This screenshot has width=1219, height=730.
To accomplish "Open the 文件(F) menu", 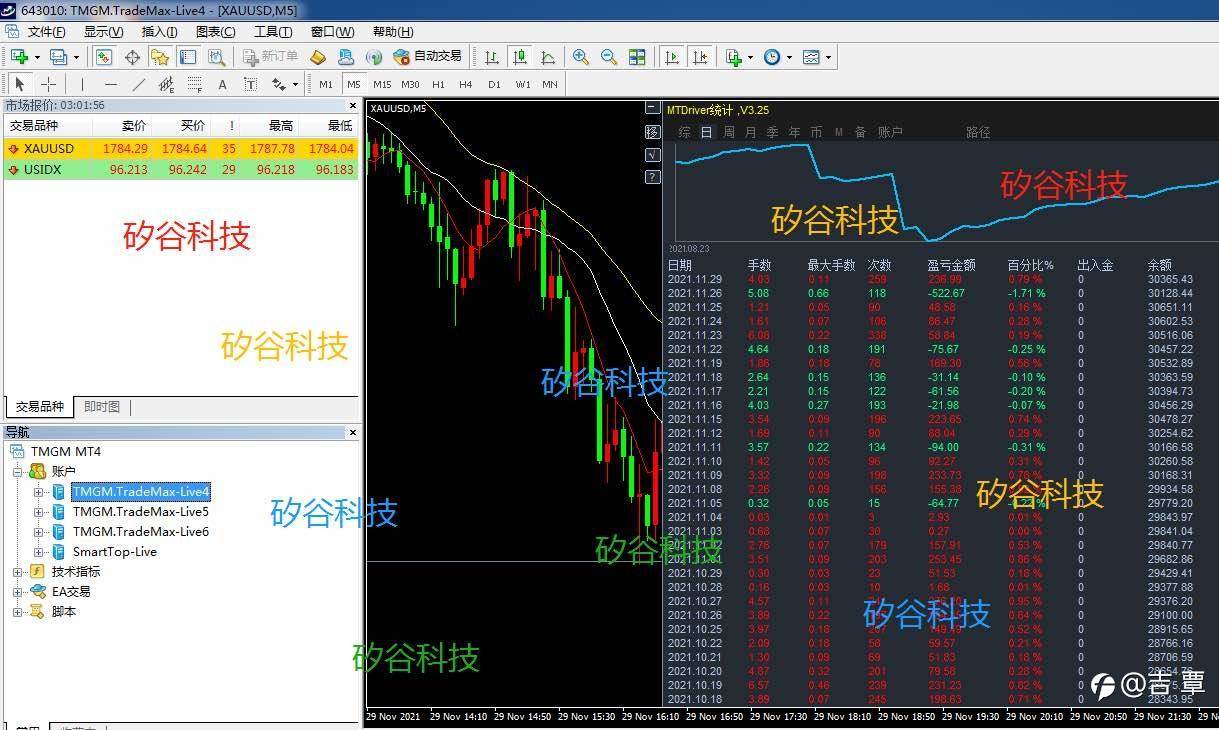I will 46,32.
